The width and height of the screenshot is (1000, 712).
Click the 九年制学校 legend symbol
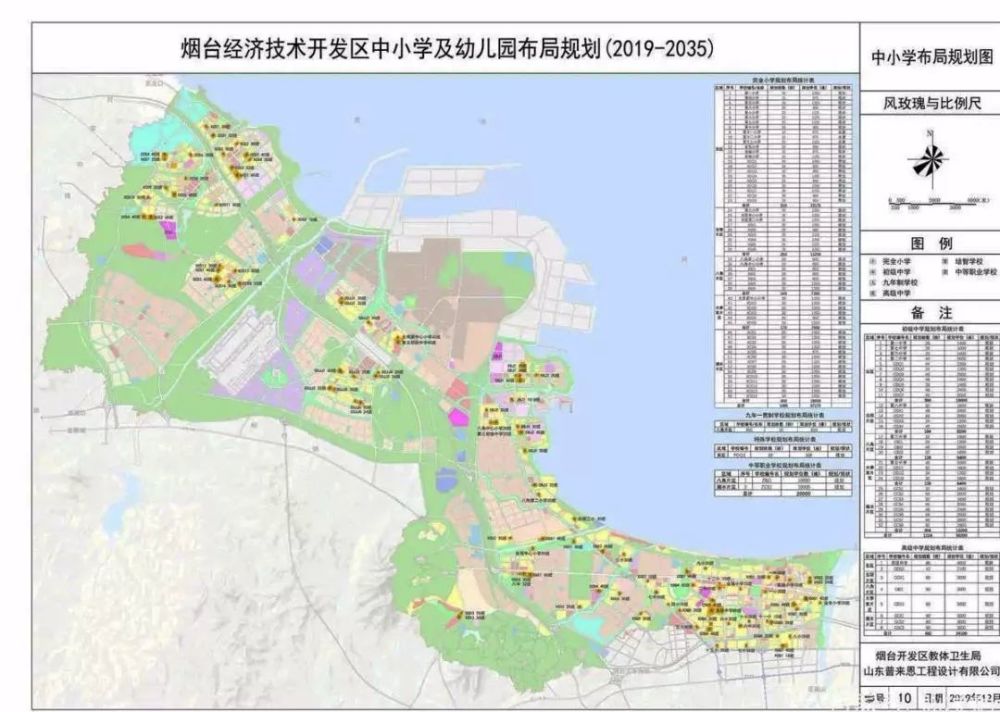pos(873,282)
